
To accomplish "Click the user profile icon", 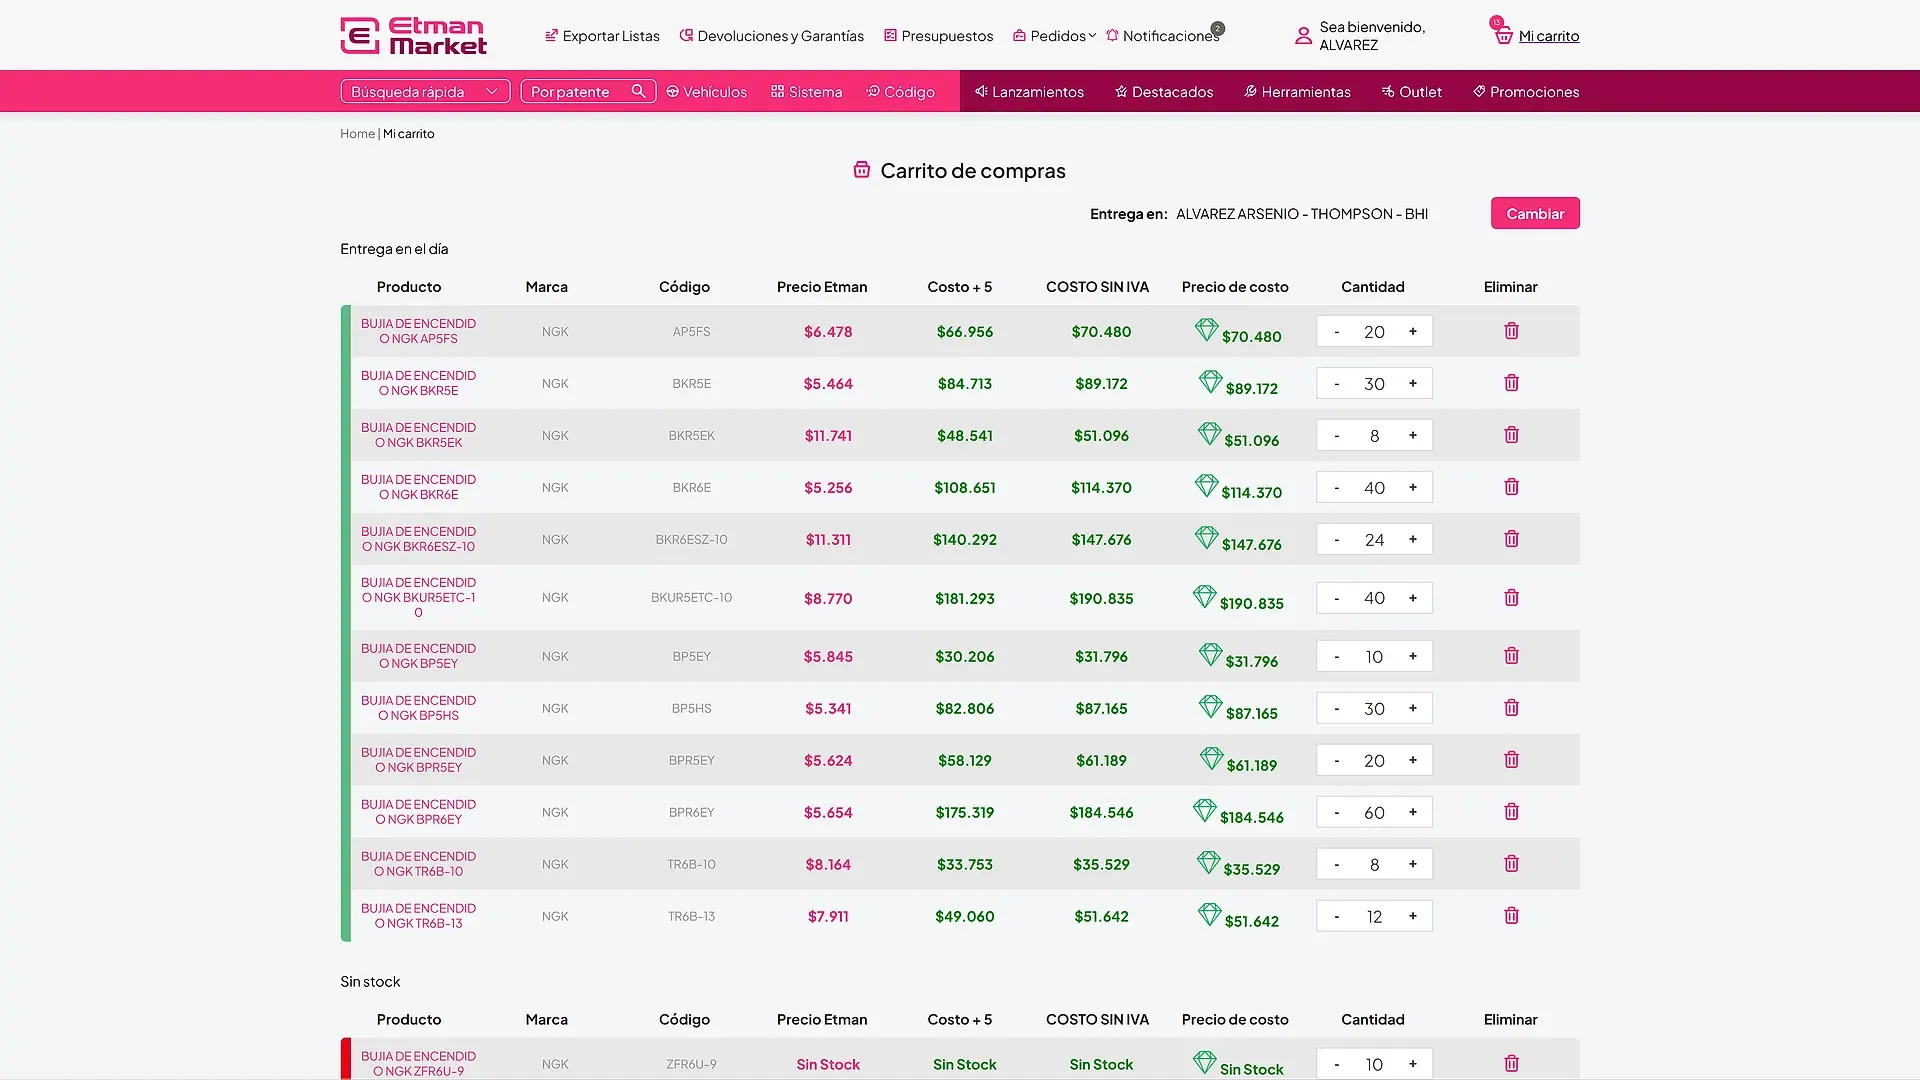I will click(x=1303, y=36).
